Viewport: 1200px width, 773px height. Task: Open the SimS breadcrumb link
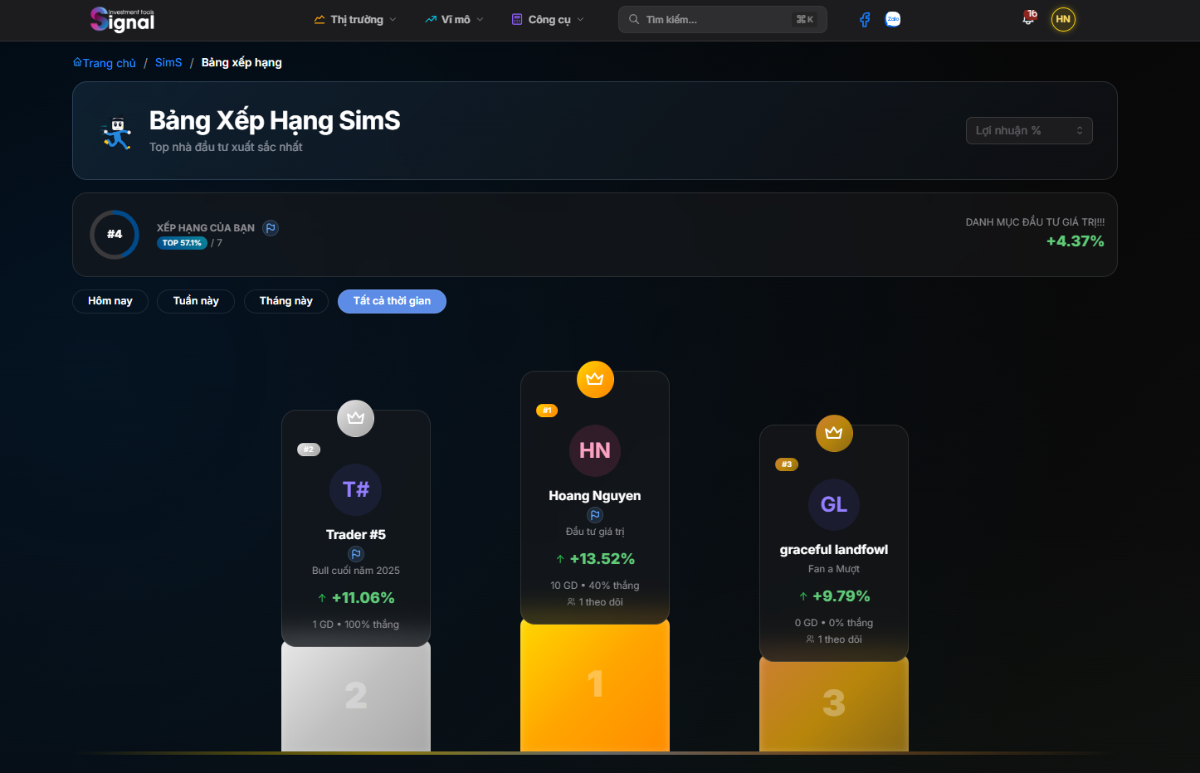pos(168,63)
